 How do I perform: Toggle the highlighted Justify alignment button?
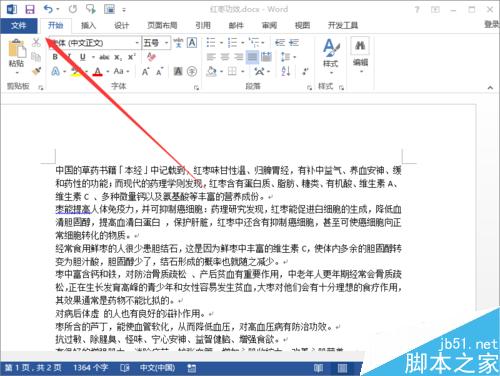(x=252, y=57)
